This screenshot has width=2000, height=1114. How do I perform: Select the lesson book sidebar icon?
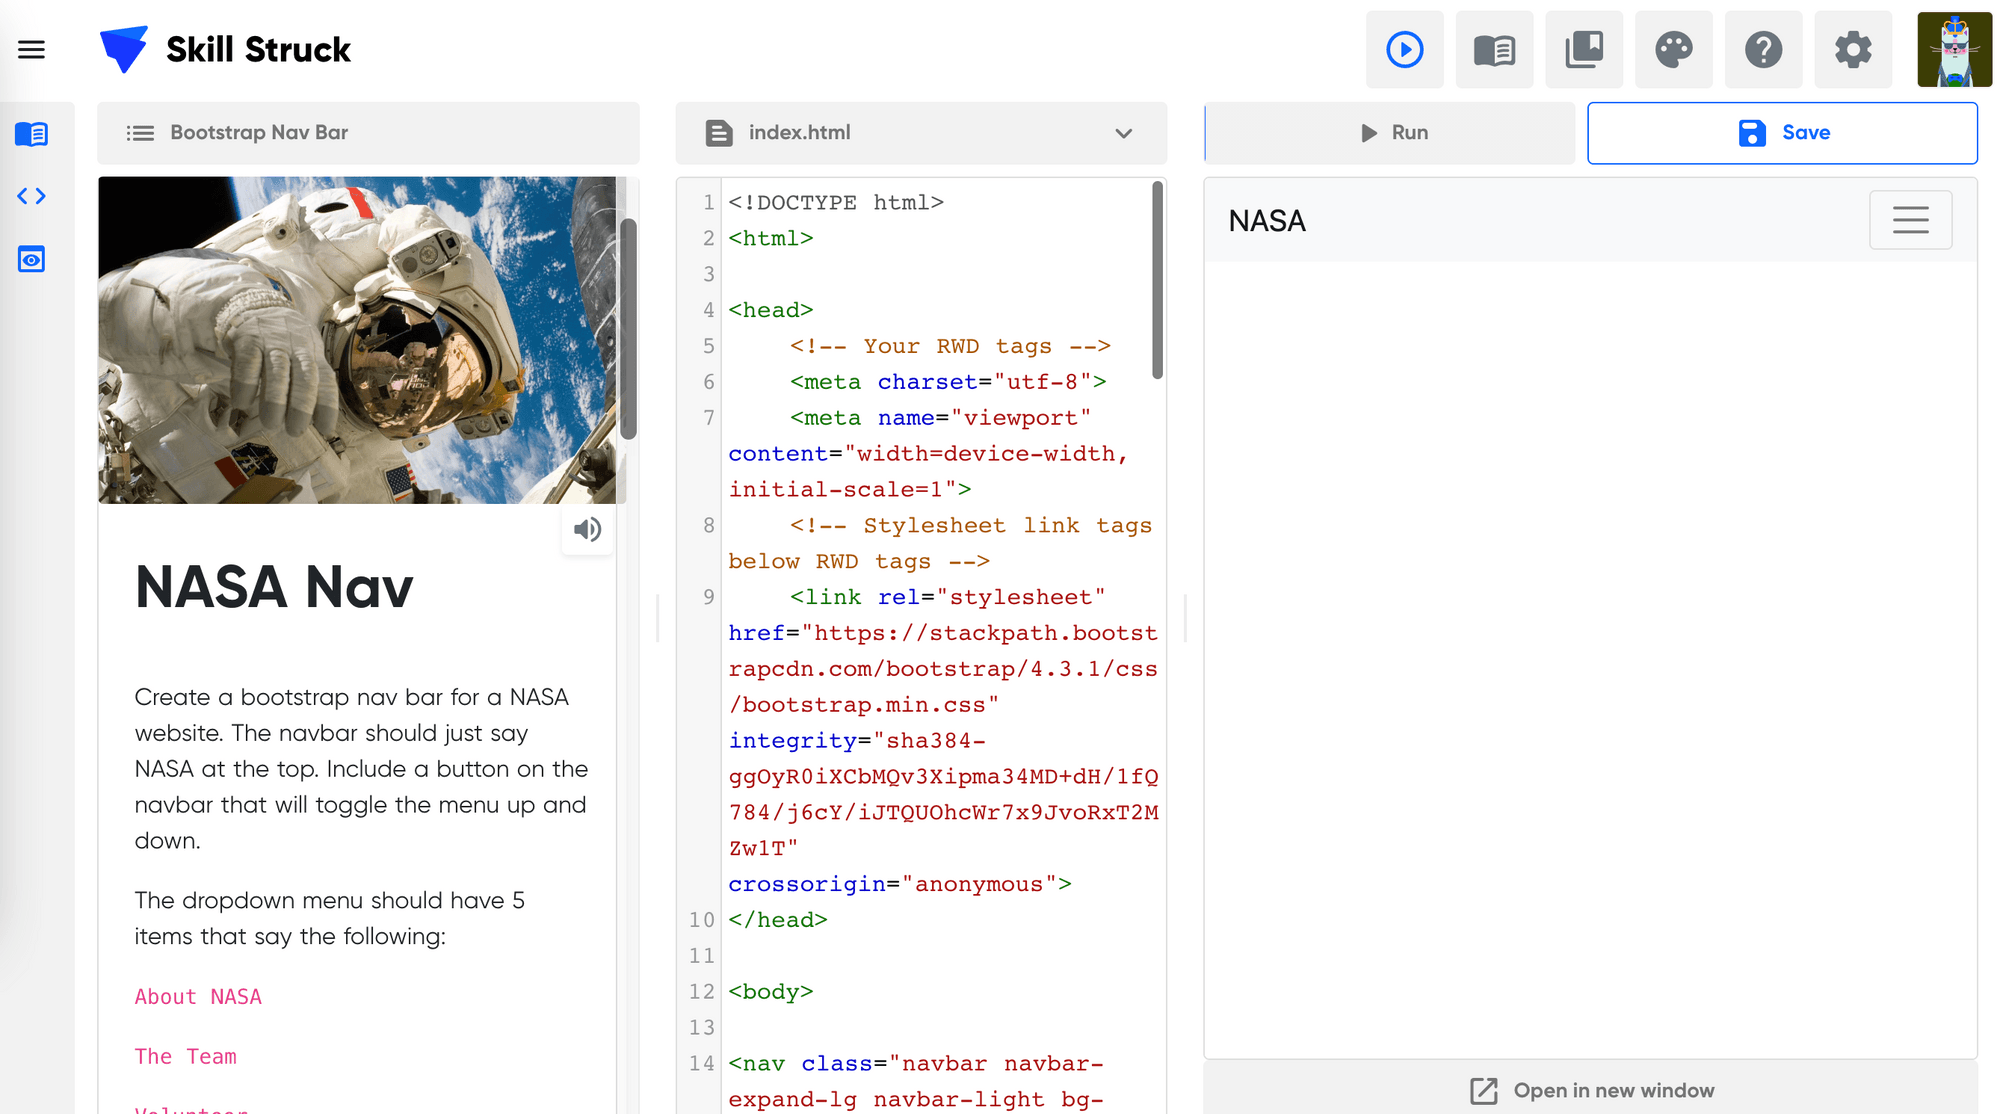point(32,134)
